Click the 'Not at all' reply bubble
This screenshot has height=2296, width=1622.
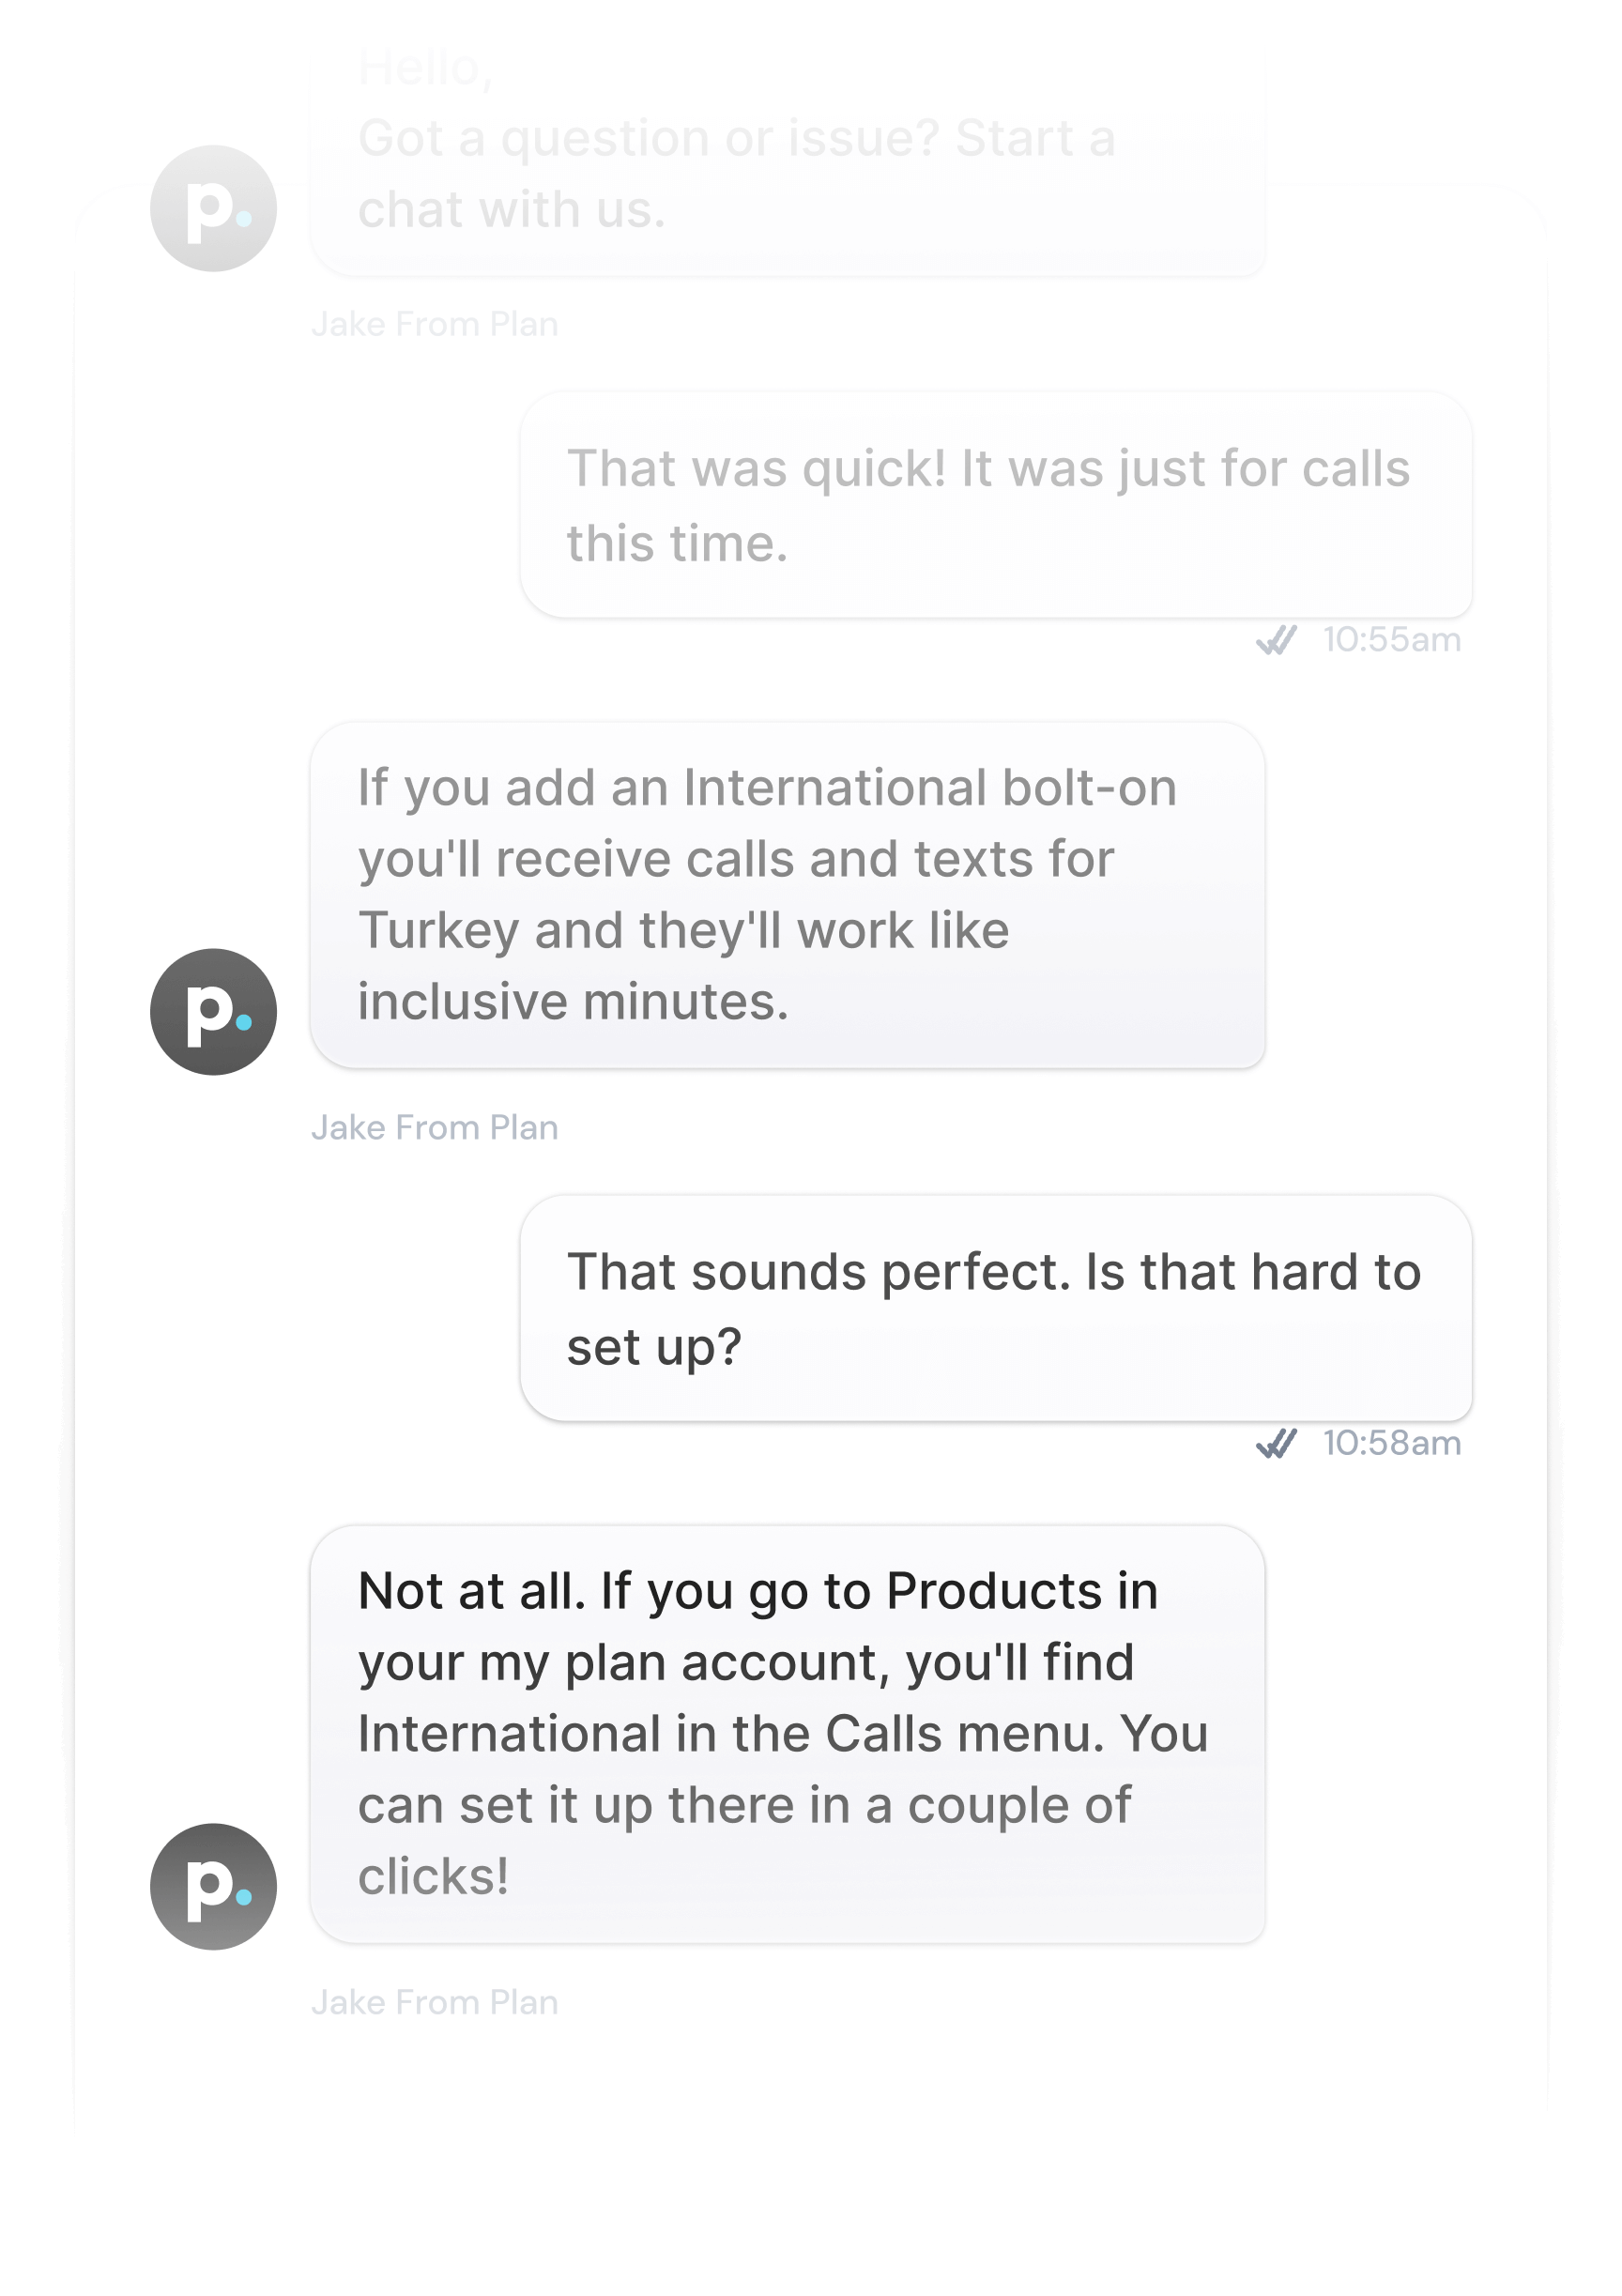pyautogui.click(x=789, y=1735)
